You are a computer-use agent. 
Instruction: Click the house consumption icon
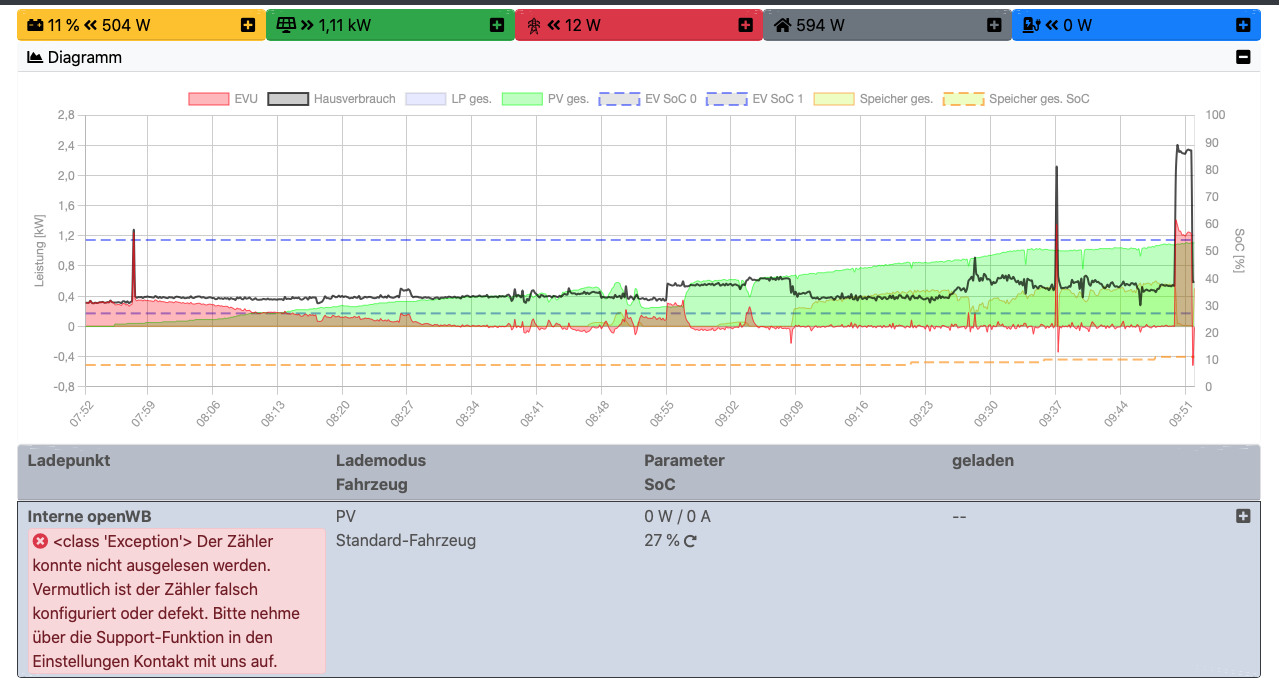pos(783,25)
